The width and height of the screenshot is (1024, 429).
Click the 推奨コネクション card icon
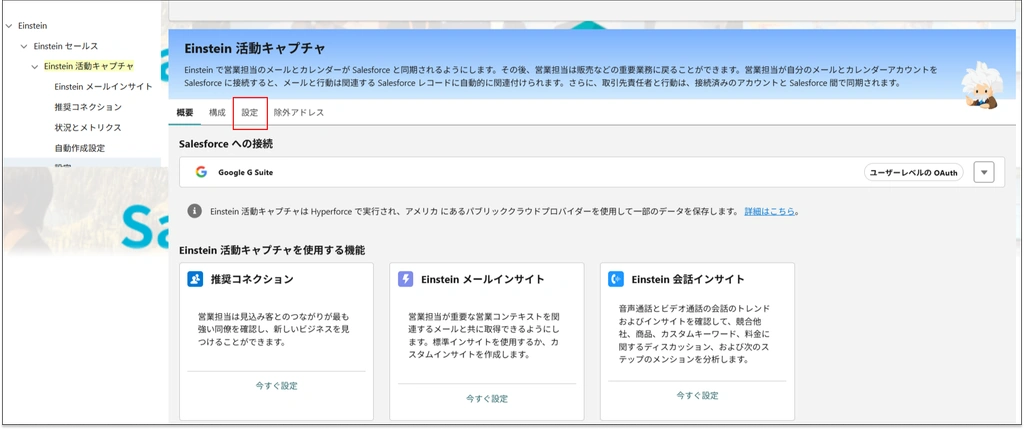[x=195, y=279]
